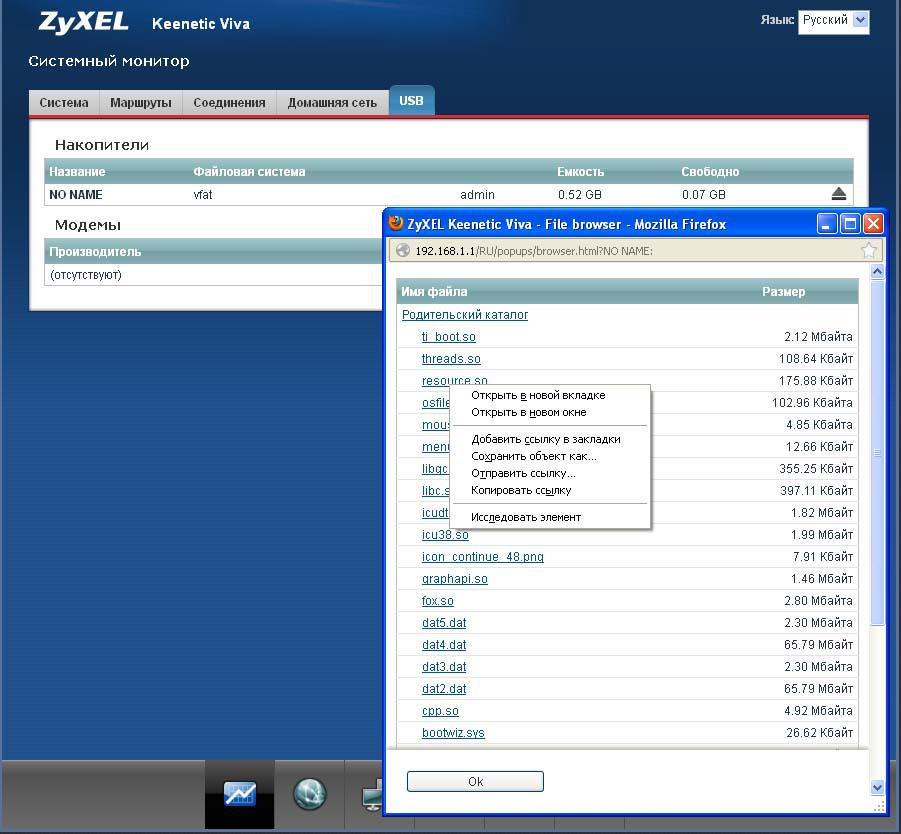Open the cpp.so file link
Viewport: 901px width, 834px height.
pyautogui.click(x=440, y=711)
